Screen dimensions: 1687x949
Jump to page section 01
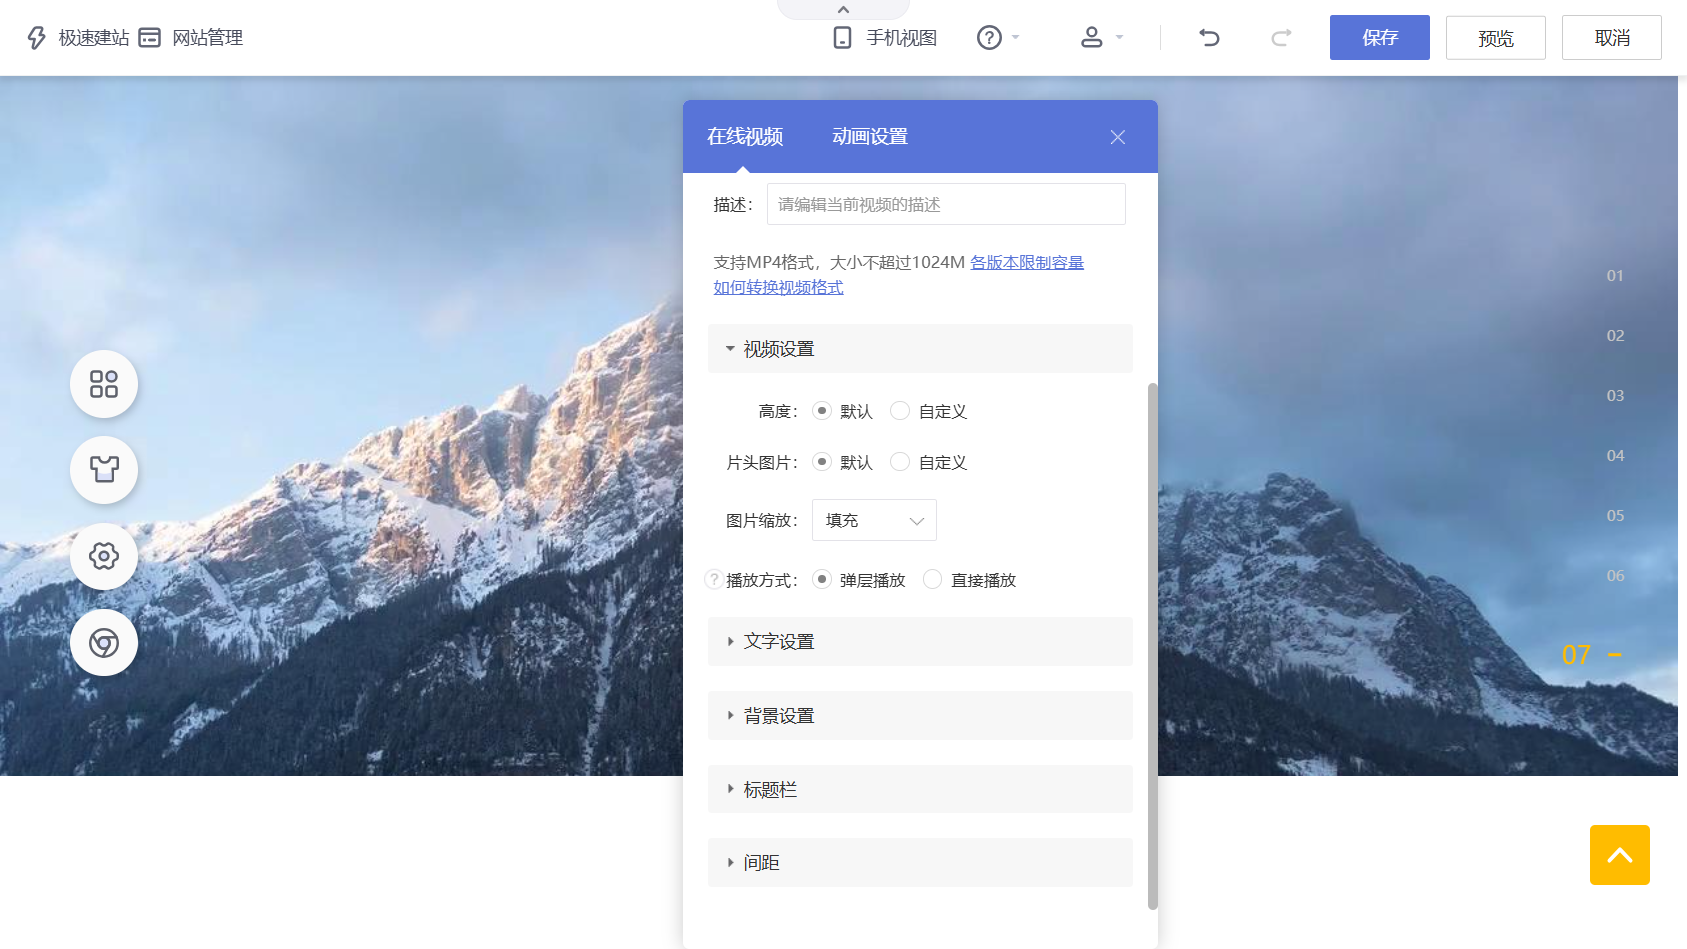[x=1615, y=275]
